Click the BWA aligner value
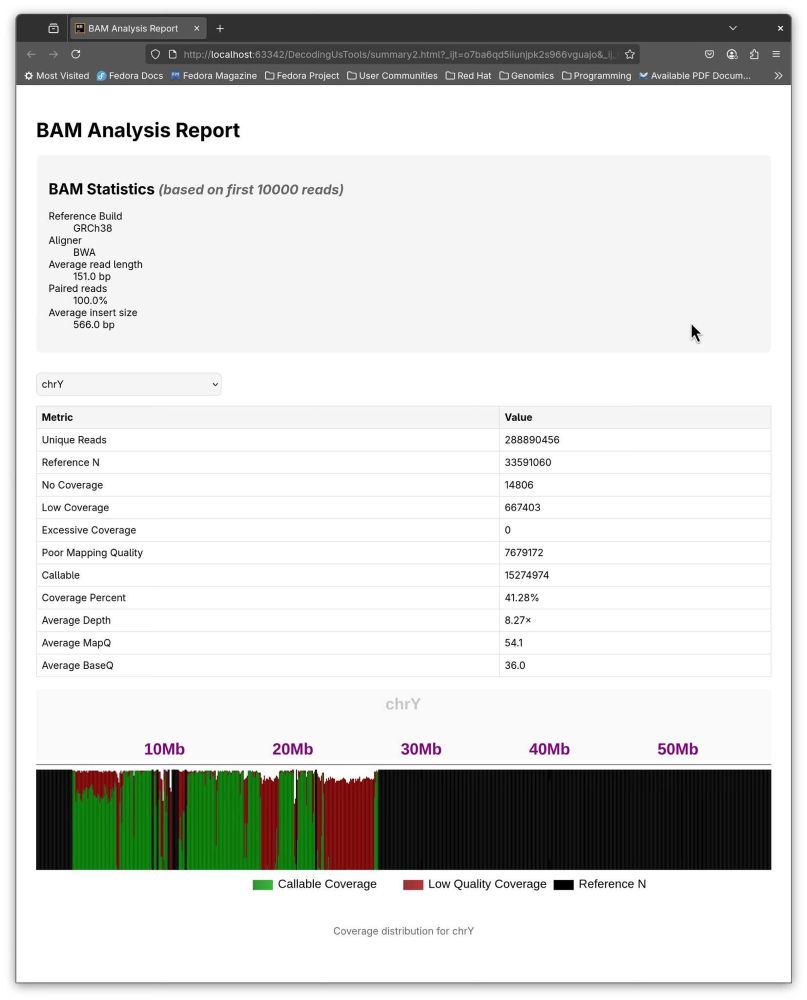Screen dimensions: 807x1000 click(x=84, y=253)
